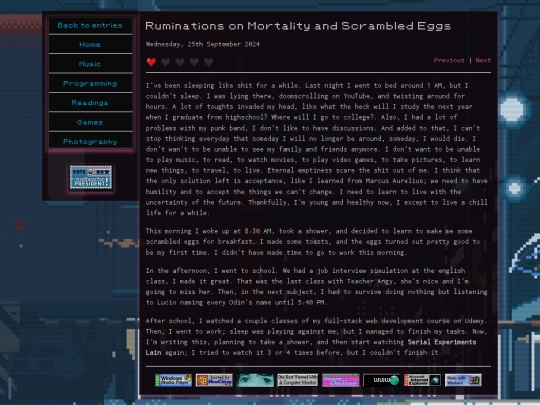This screenshot has height=405, width=540.
Task: Open the Readings section
Action: point(90,103)
